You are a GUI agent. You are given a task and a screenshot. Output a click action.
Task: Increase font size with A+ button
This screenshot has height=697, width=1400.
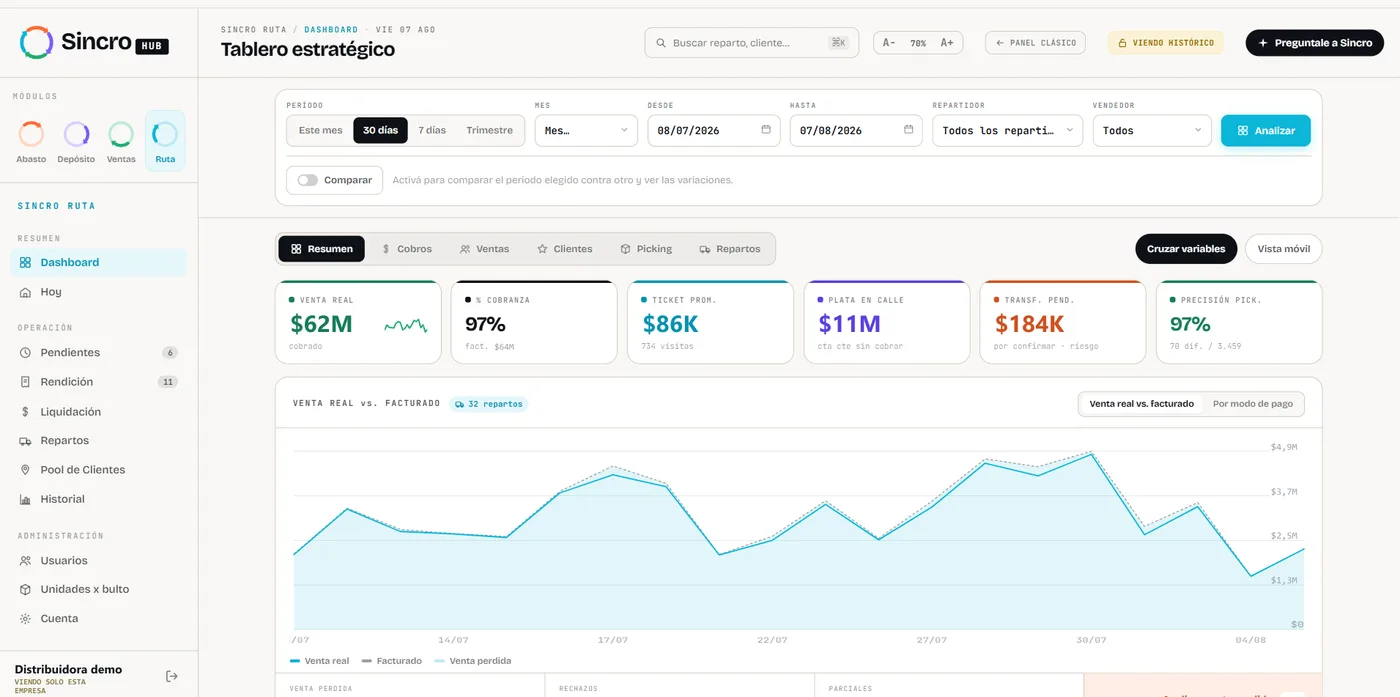pyautogui.click(x=947, y=43)
